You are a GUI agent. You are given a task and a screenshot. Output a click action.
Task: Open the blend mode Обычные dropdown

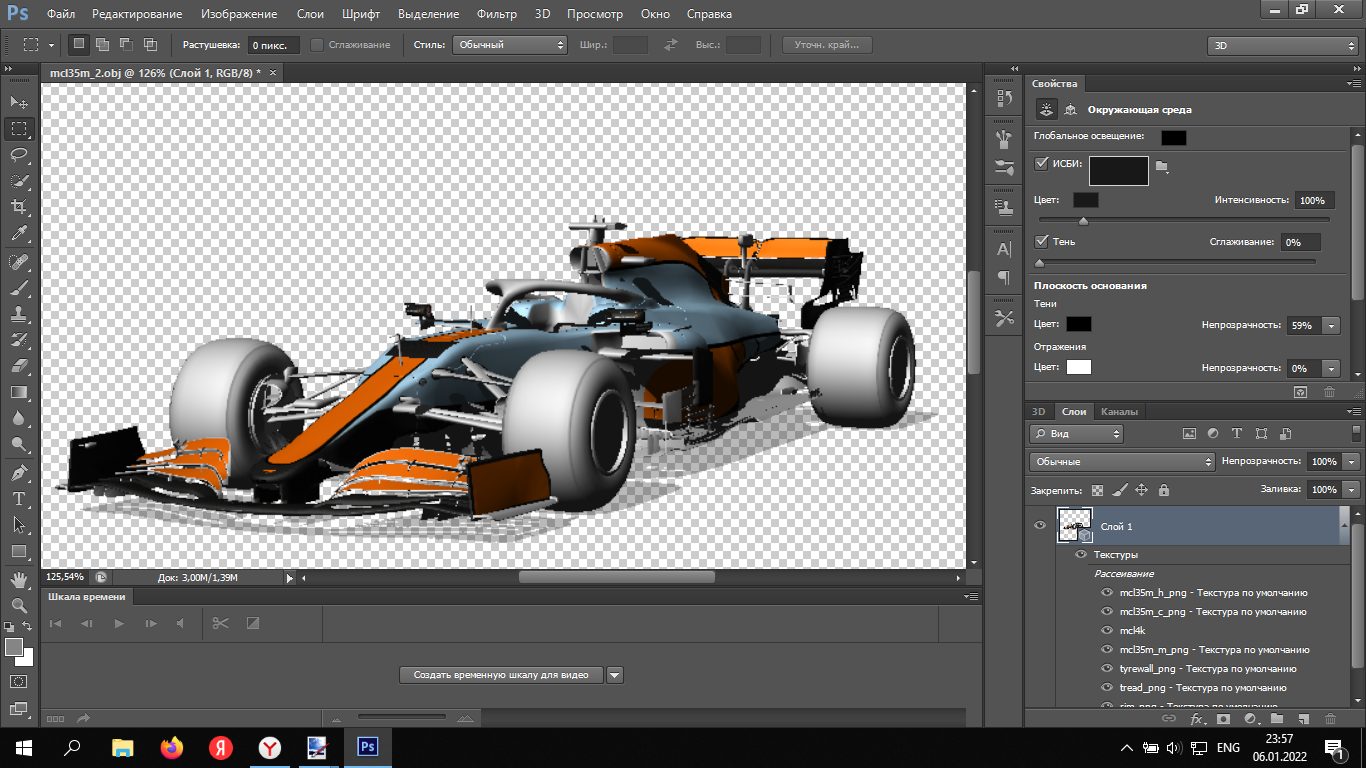[1122, 462]
